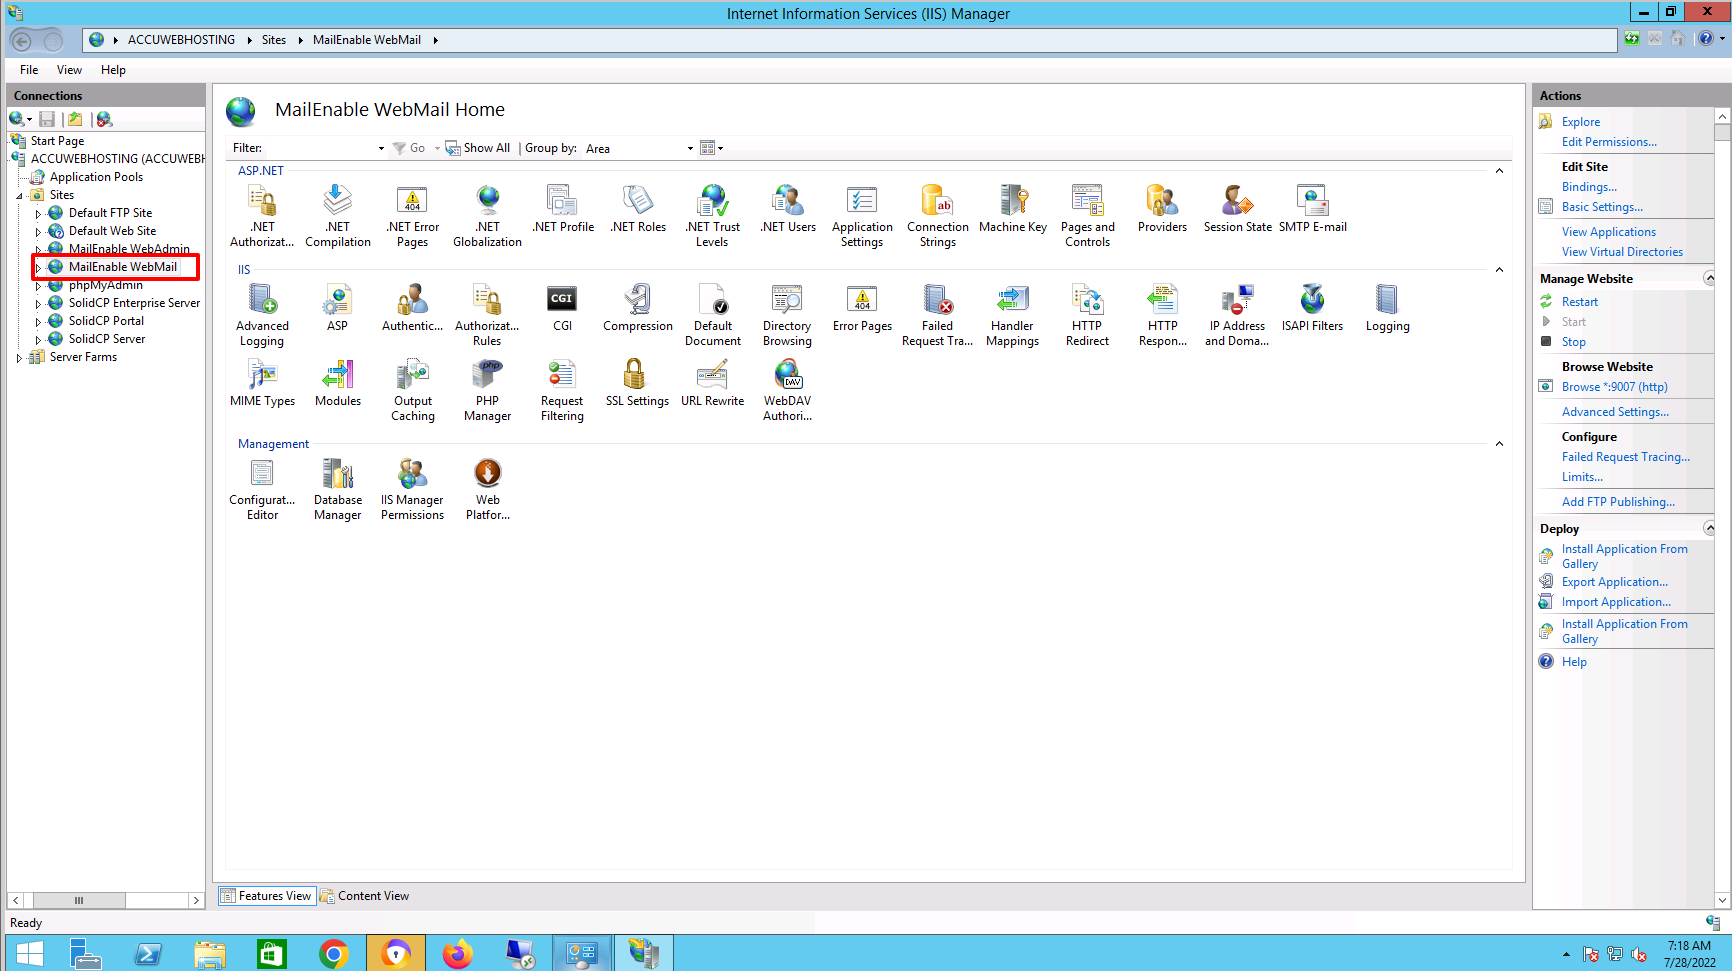This screenshot has height=971, width=1732.
Task: Stop the website
Action: [x=1574, y=342]
